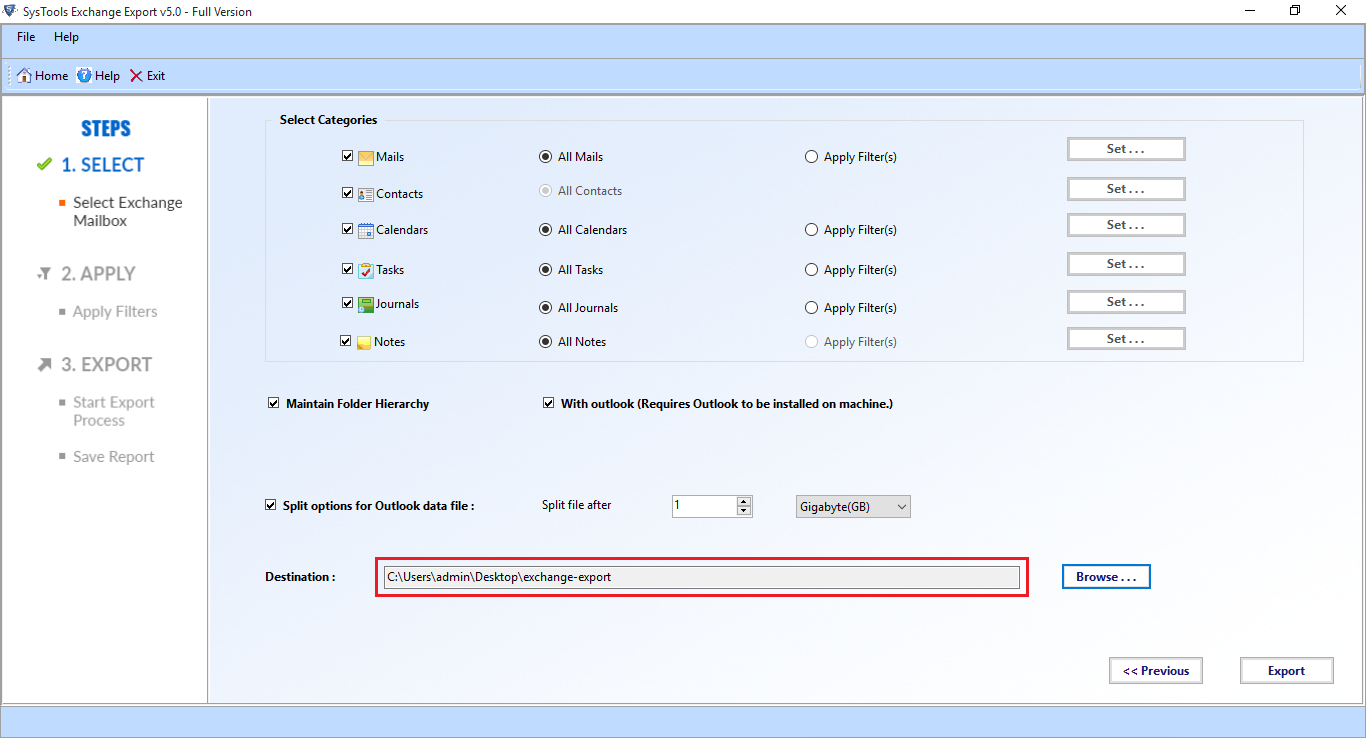
Task: Click the Calendars category icon
Action: 366,230
